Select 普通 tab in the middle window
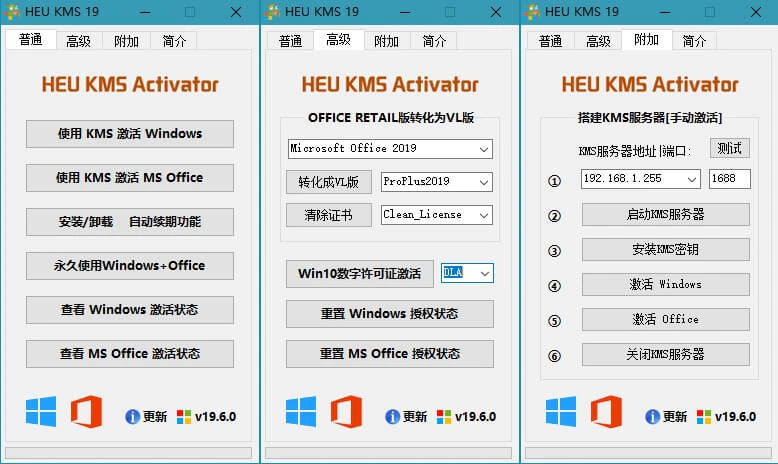This screenshot has width=778, height=464. tap(290, 41)
